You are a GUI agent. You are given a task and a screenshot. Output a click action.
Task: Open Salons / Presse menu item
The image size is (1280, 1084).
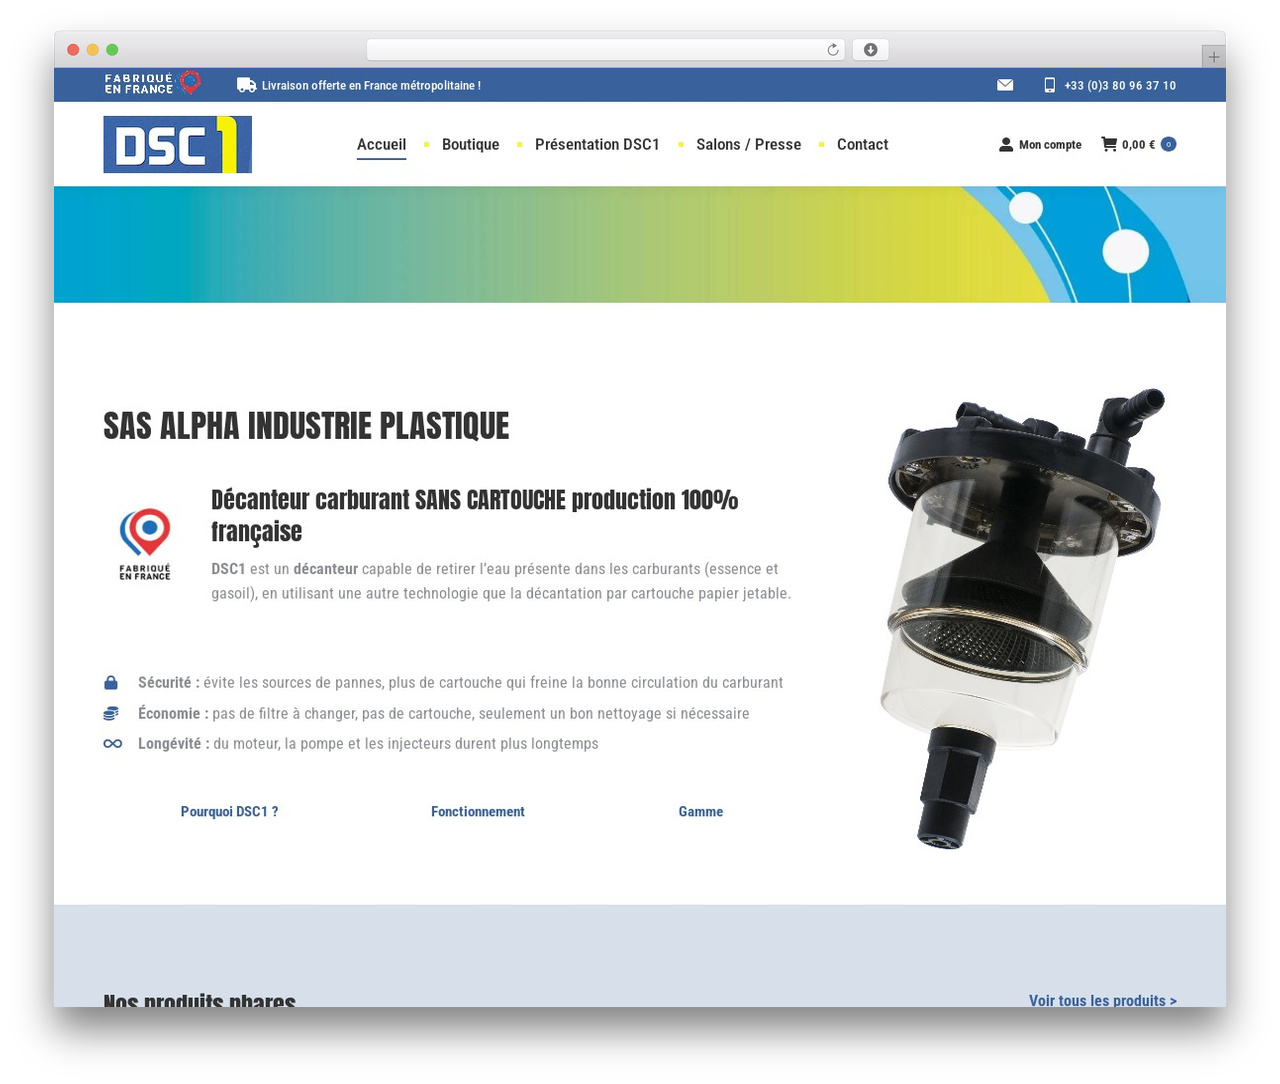[x=749, y=144]
